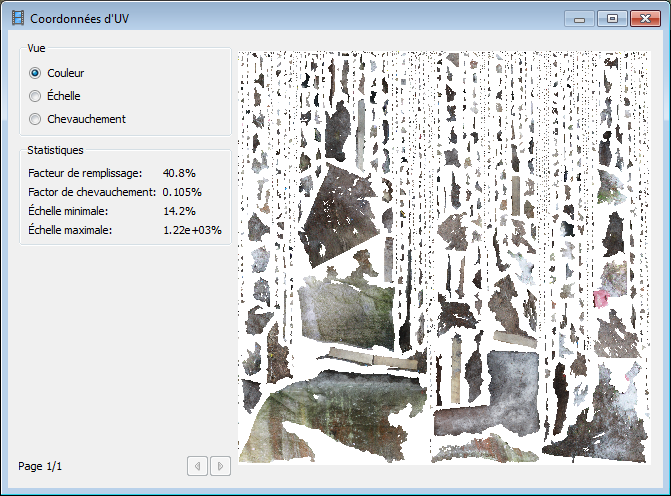Image resolution: width=671 pixels, height=496 pixels.
Task: Click the Factor de chevauchement label
Action: pyautogui.click(x=91, y=192)
